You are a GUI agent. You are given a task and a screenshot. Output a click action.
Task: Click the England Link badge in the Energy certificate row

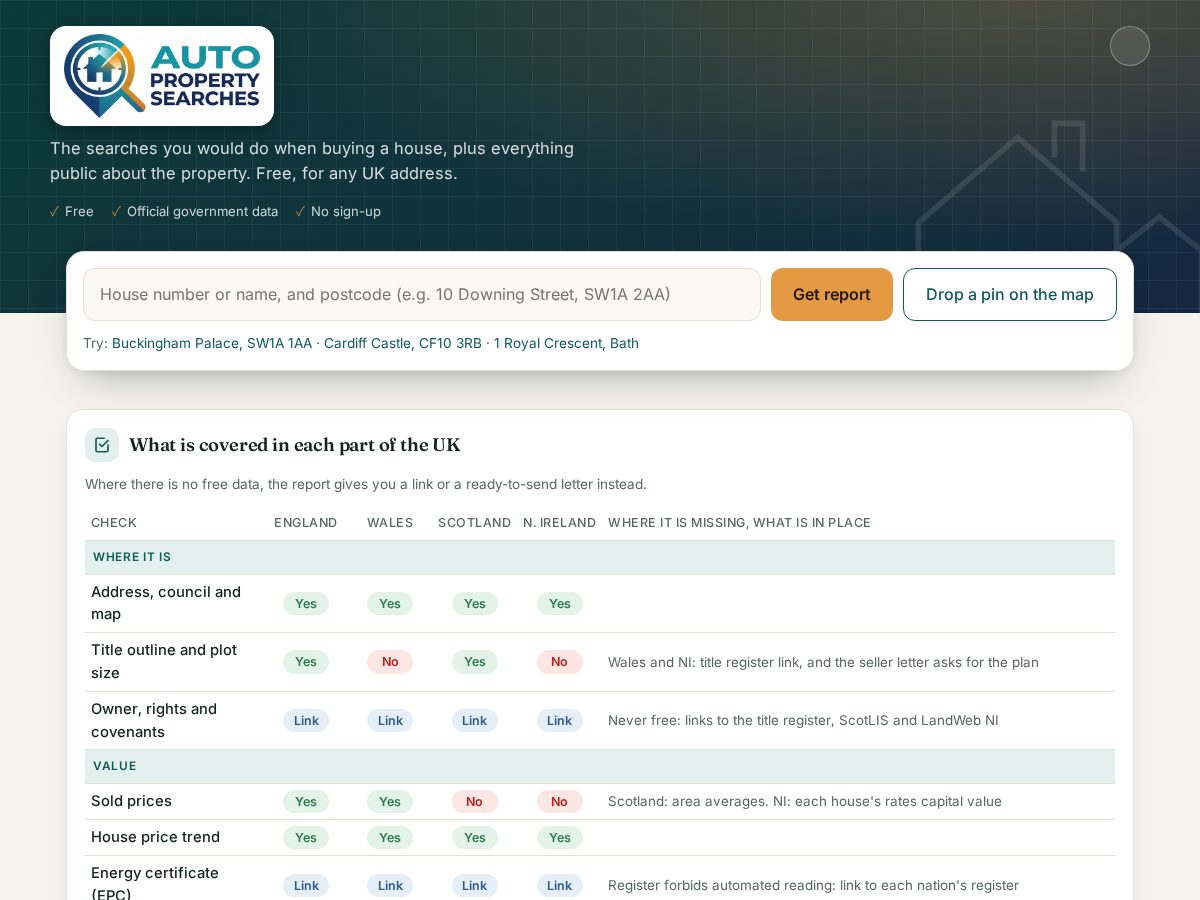tap(306, 885)
